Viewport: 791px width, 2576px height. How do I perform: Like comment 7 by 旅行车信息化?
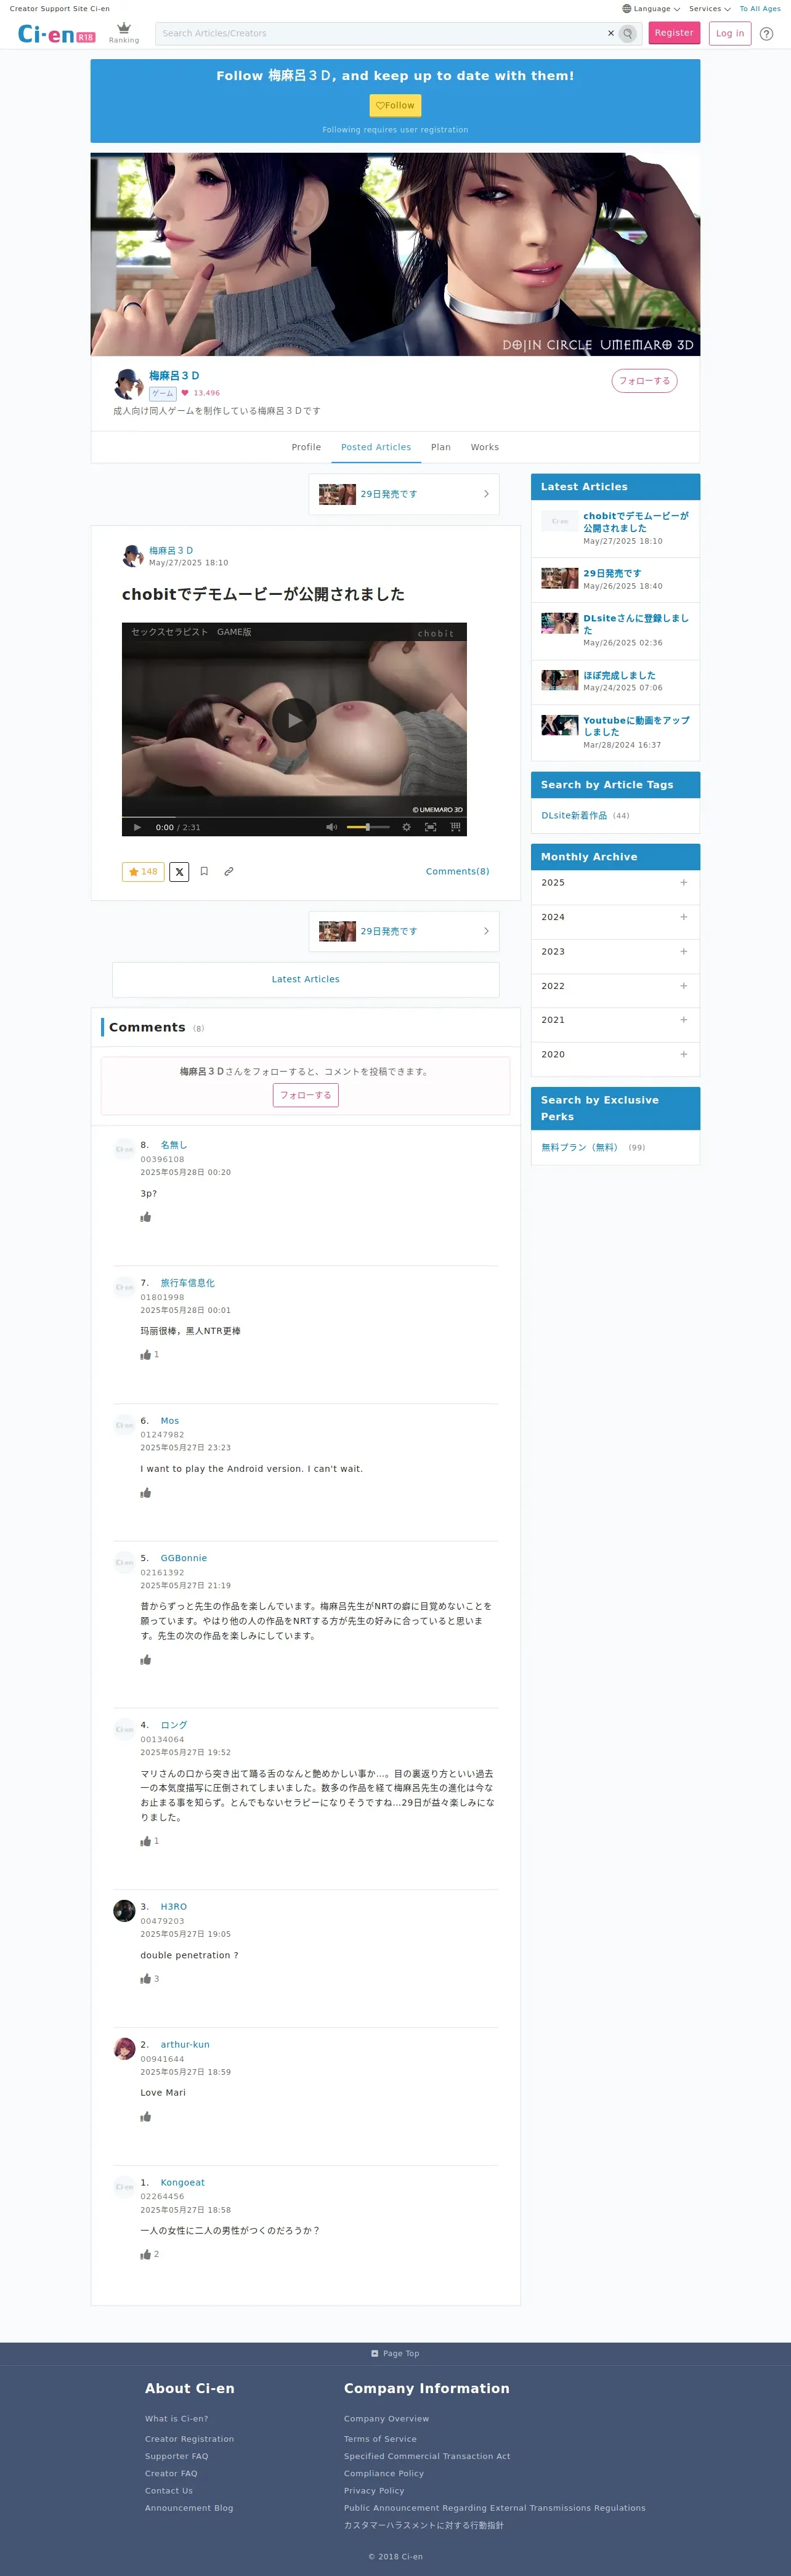(x=146, y=1355)
